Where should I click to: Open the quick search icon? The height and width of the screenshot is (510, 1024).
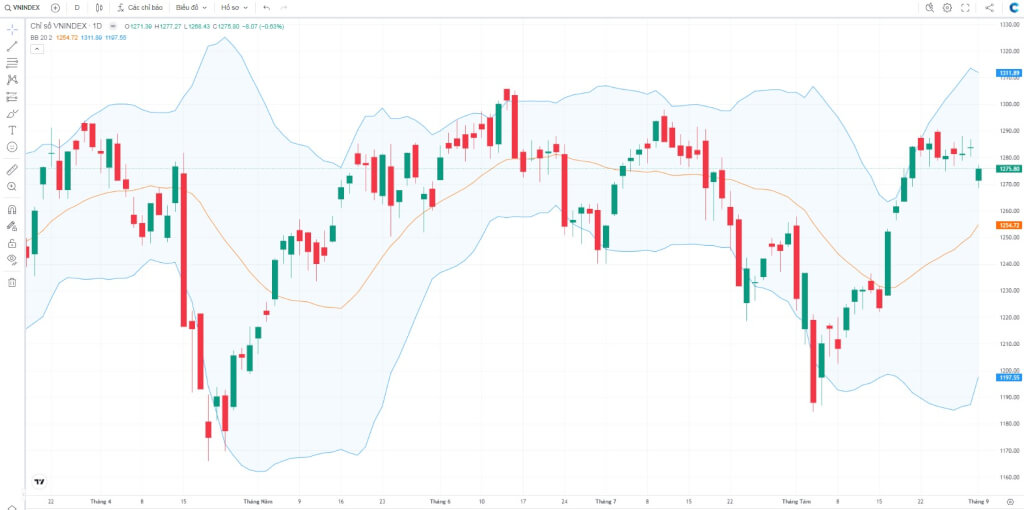pyautogui.click(x=930, y=8)
